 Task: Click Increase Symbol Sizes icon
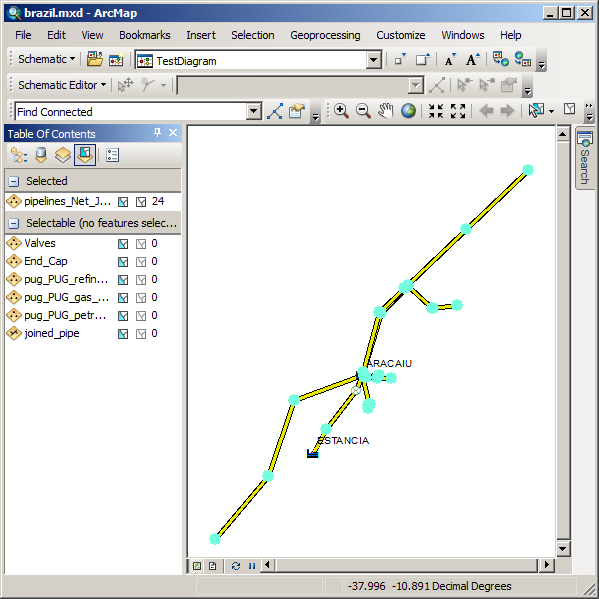click(423, 60)
